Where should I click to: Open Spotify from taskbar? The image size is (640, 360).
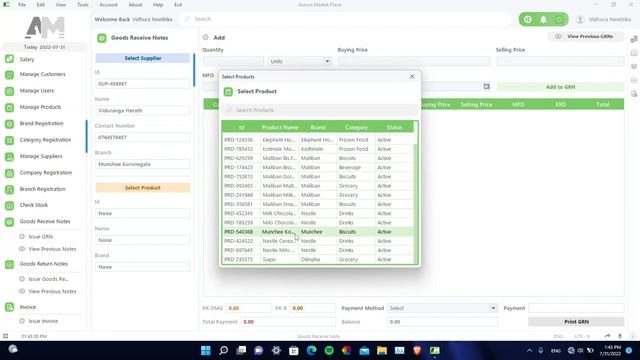[329, 350]
